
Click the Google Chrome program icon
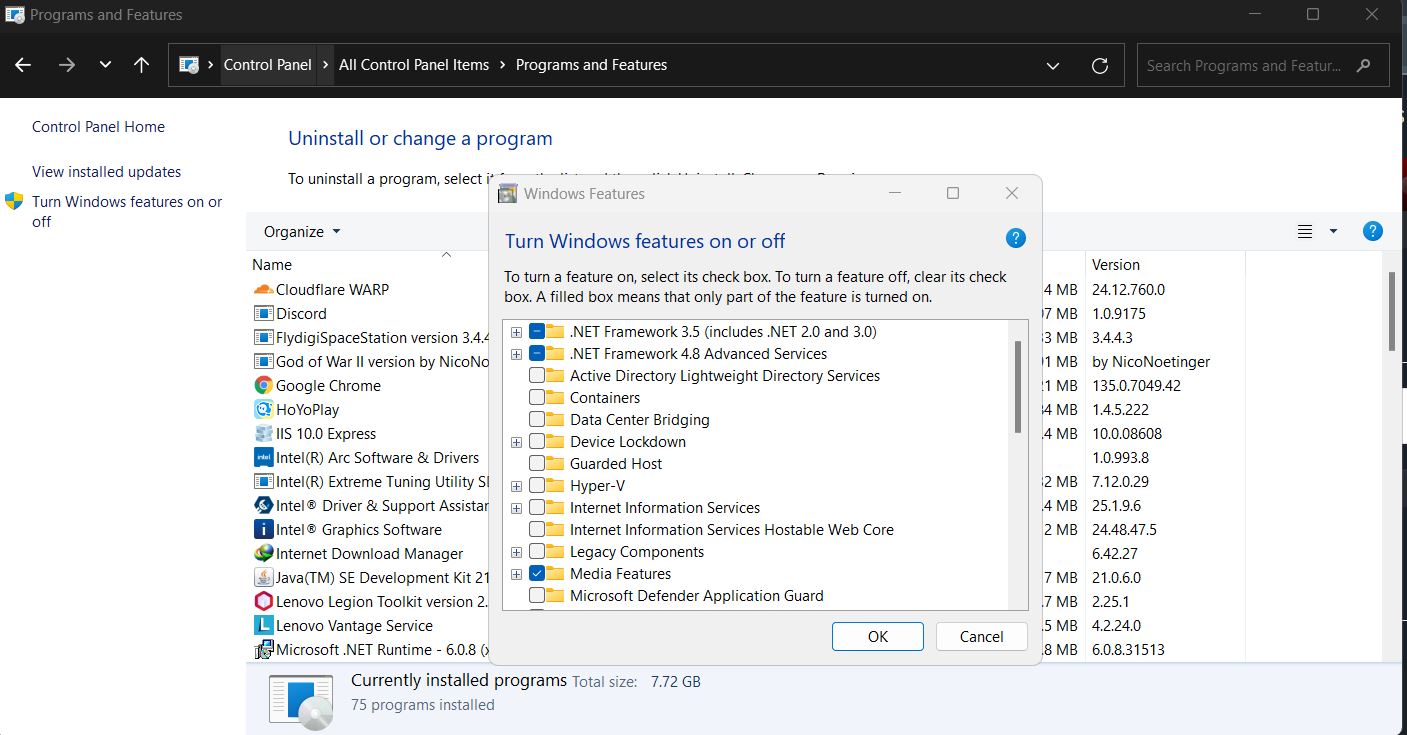pos(263,386)
